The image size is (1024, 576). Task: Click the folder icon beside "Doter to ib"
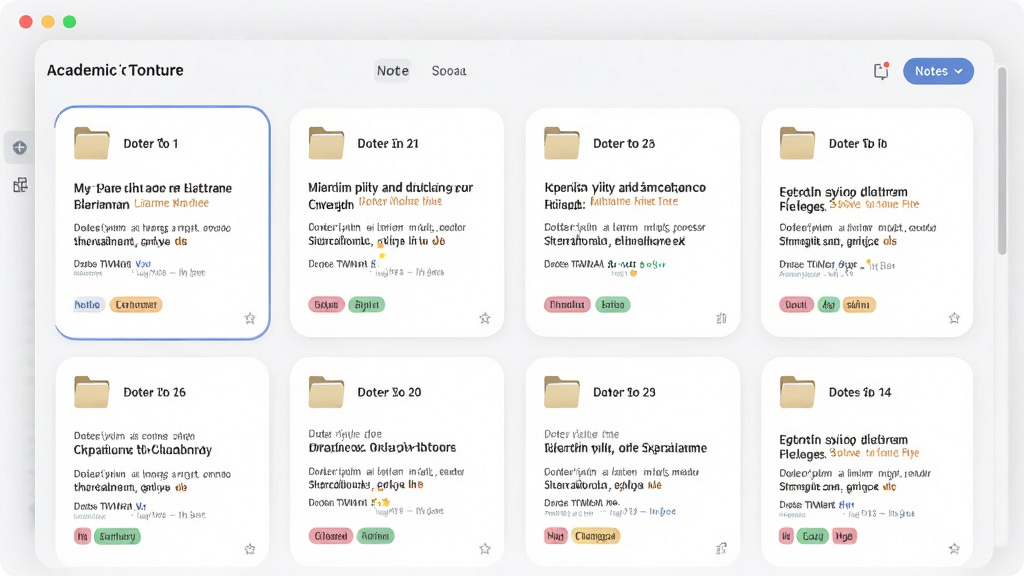click(797, 143)
